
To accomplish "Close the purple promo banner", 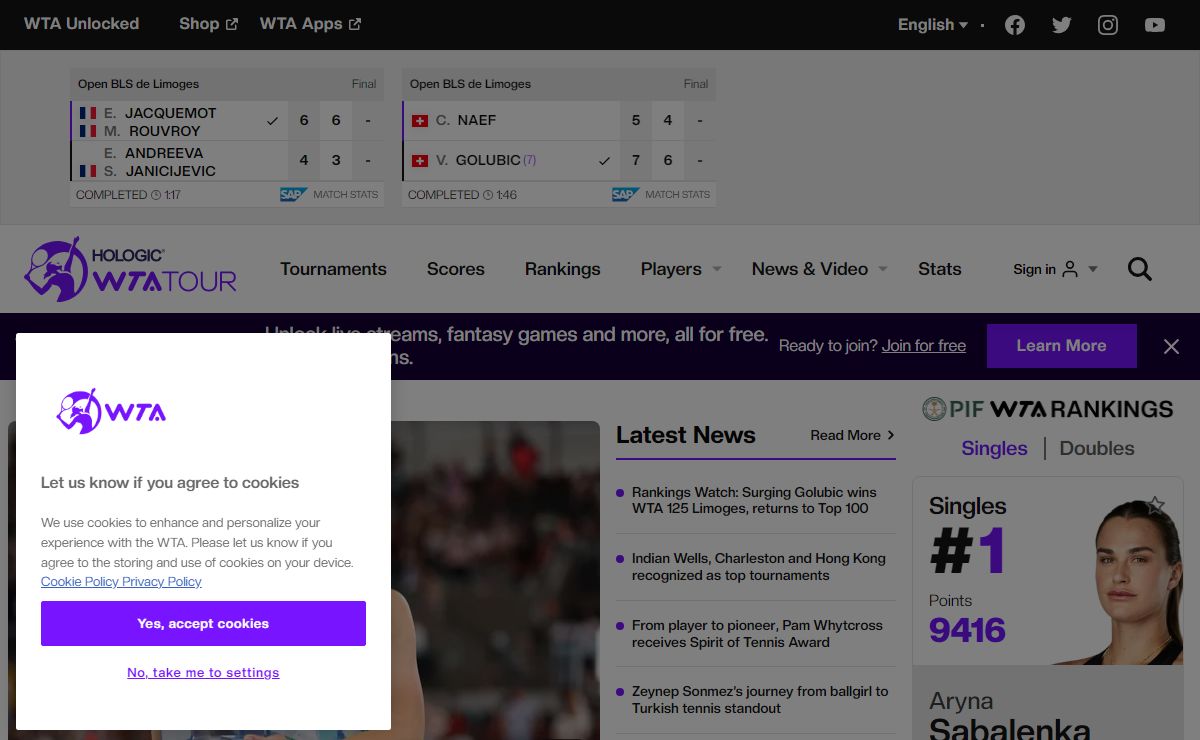I will click(x=1171, y=346).
